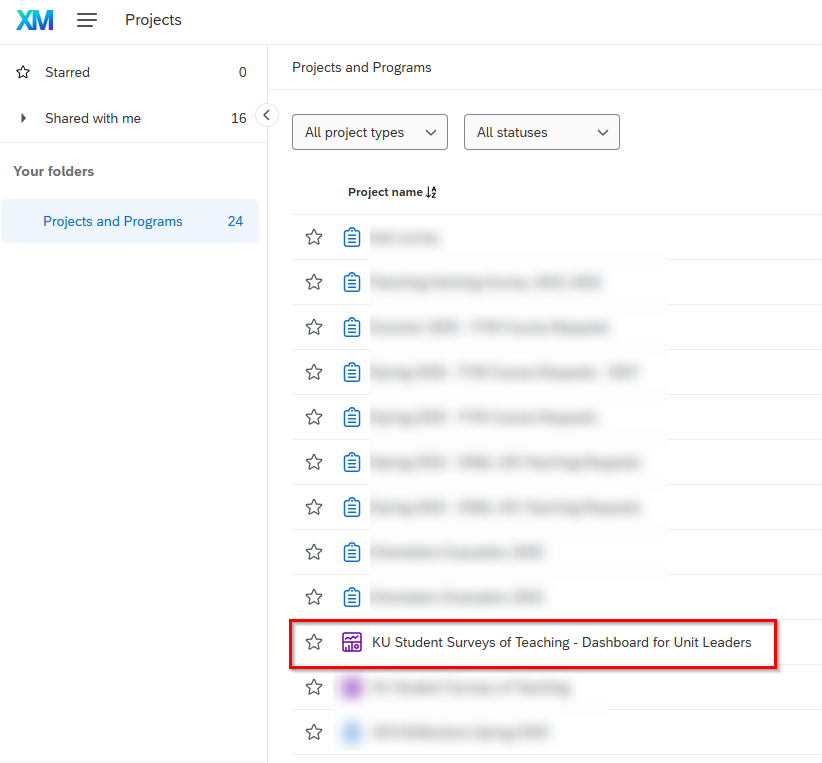
Task: Collapse the sidebar with the left chevron
Action: [267, 115]
